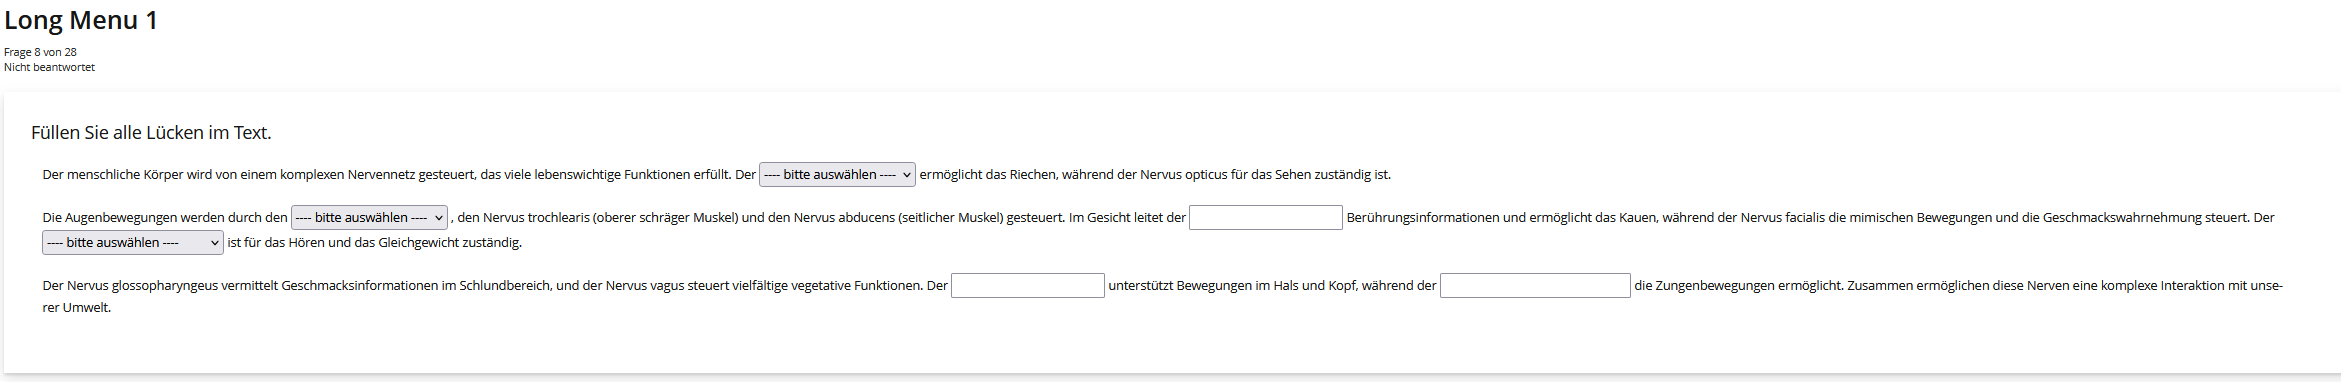Viewport: 2341px width, 382px height.
Task: Click the "Long Menu 1" heading
Action: (81, 20)
